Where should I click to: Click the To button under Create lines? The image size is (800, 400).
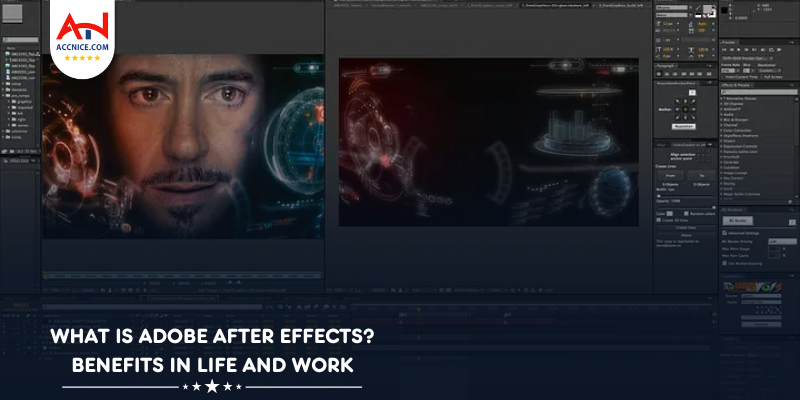(701, 176)
